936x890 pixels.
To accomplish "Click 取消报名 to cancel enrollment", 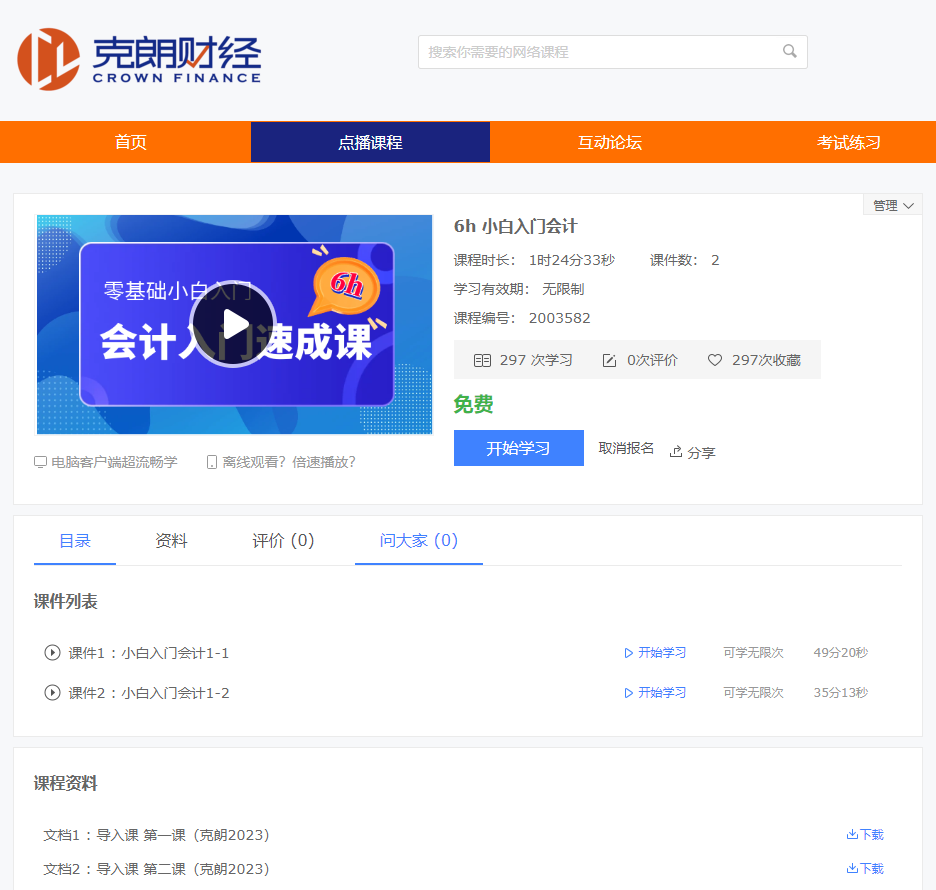I will [626, 448].
